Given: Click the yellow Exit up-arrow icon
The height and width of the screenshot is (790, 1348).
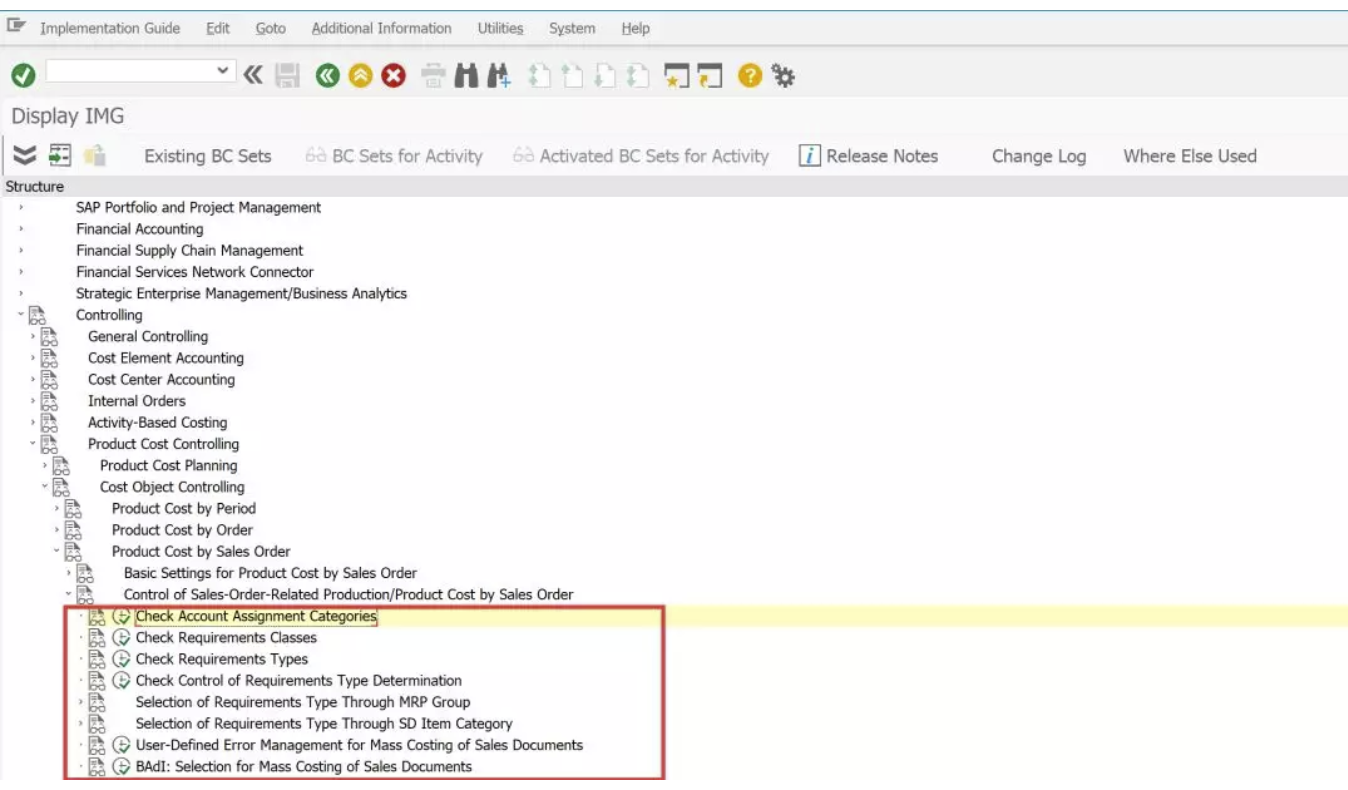Looking at the screenshot, I should 361,76.
